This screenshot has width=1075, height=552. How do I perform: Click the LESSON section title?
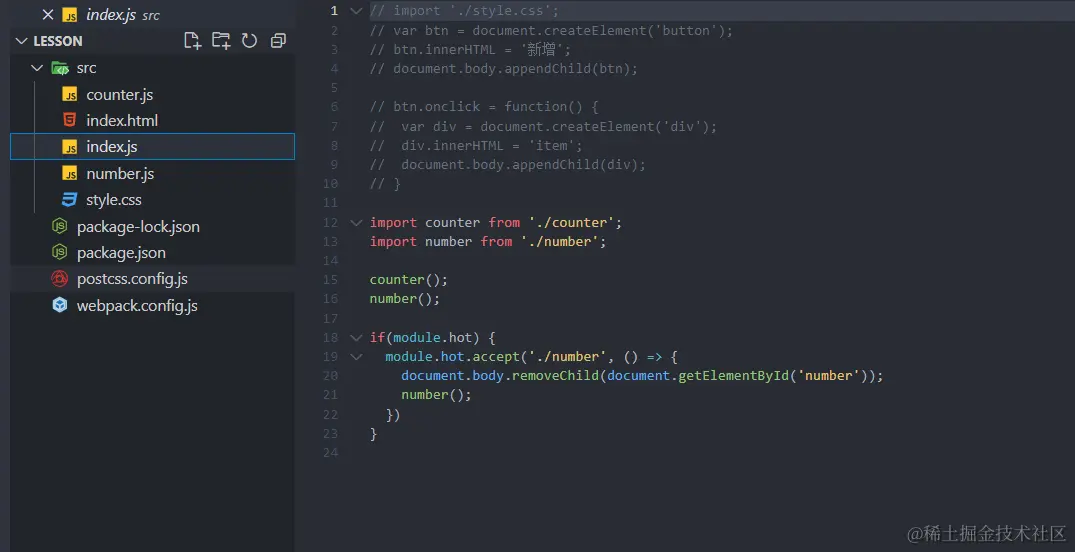coord(58,41)
